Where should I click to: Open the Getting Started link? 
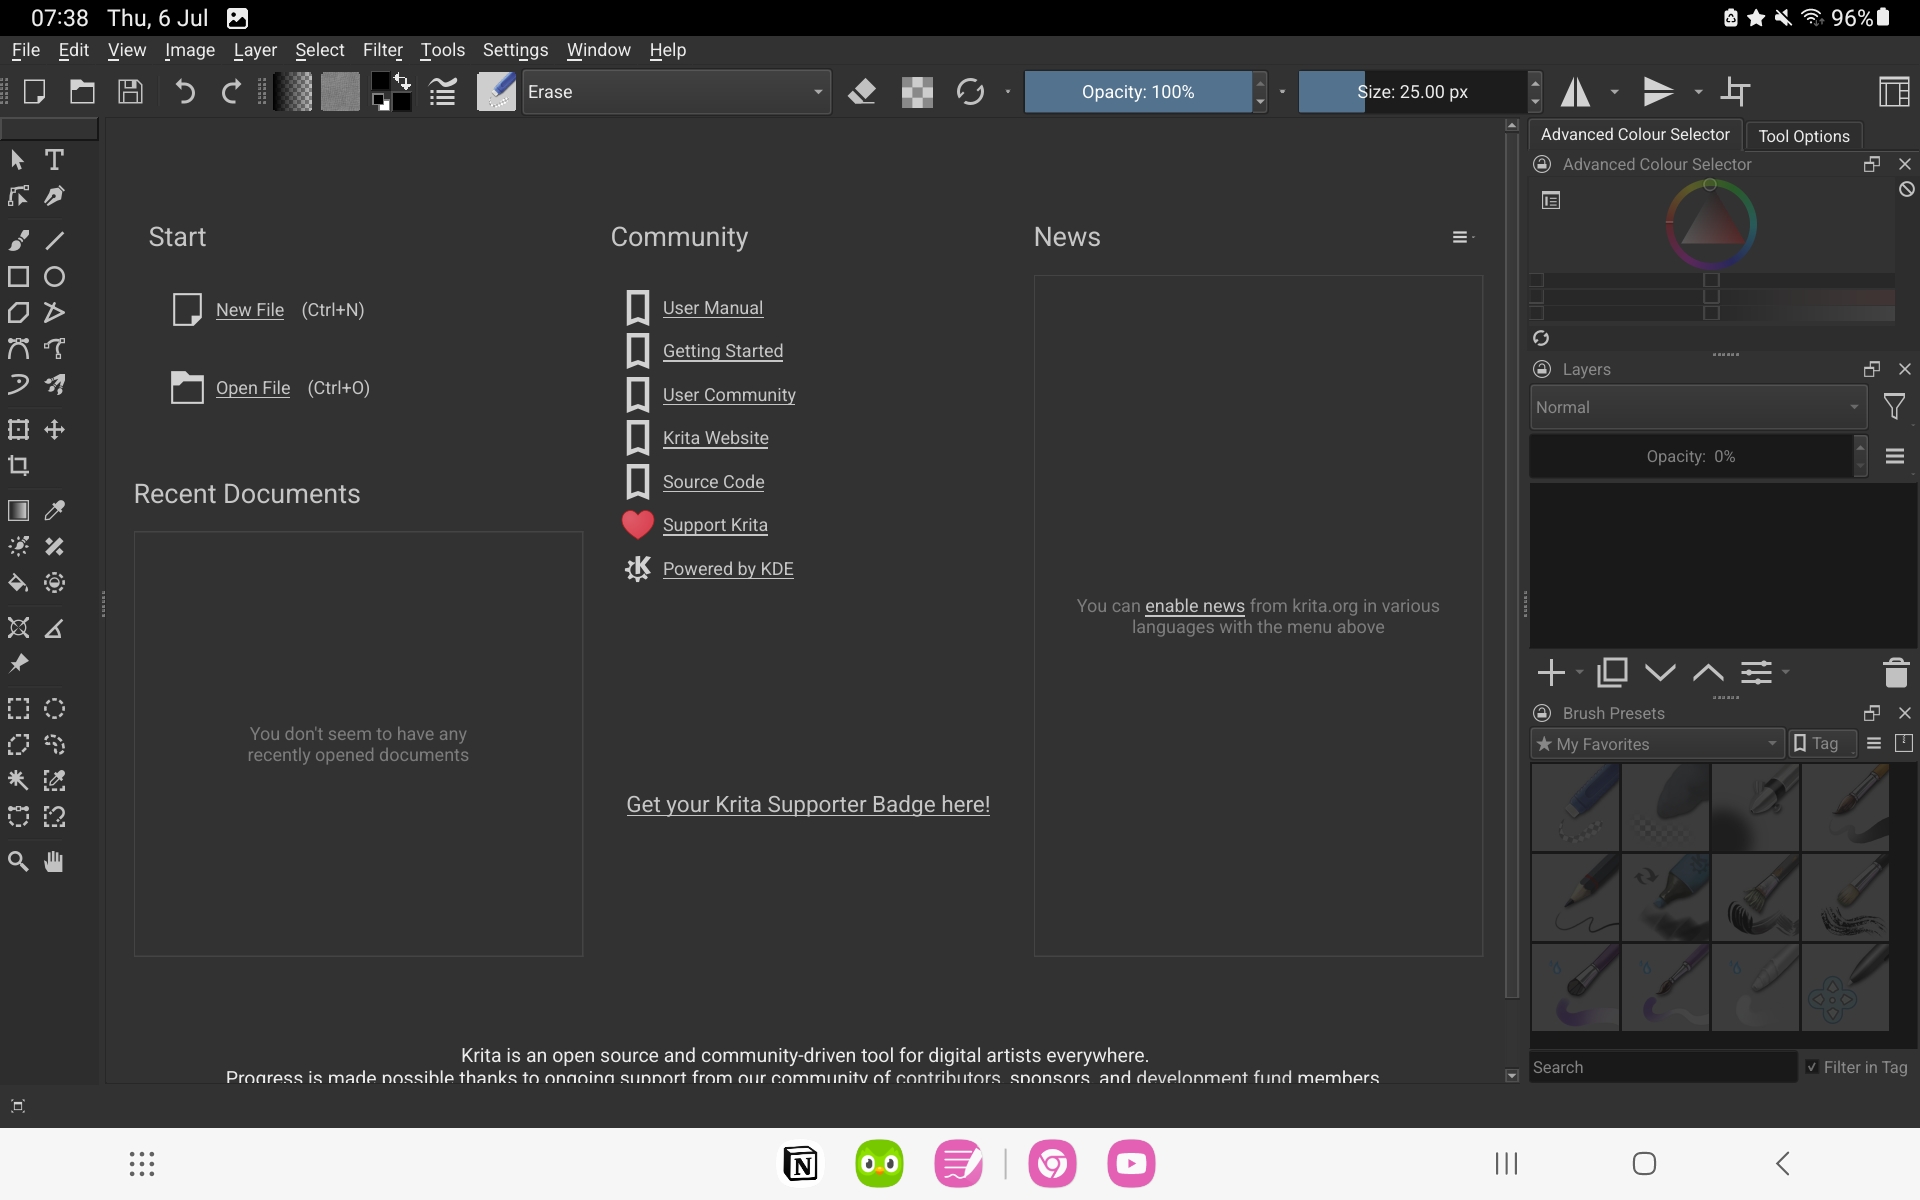point(723,351)
